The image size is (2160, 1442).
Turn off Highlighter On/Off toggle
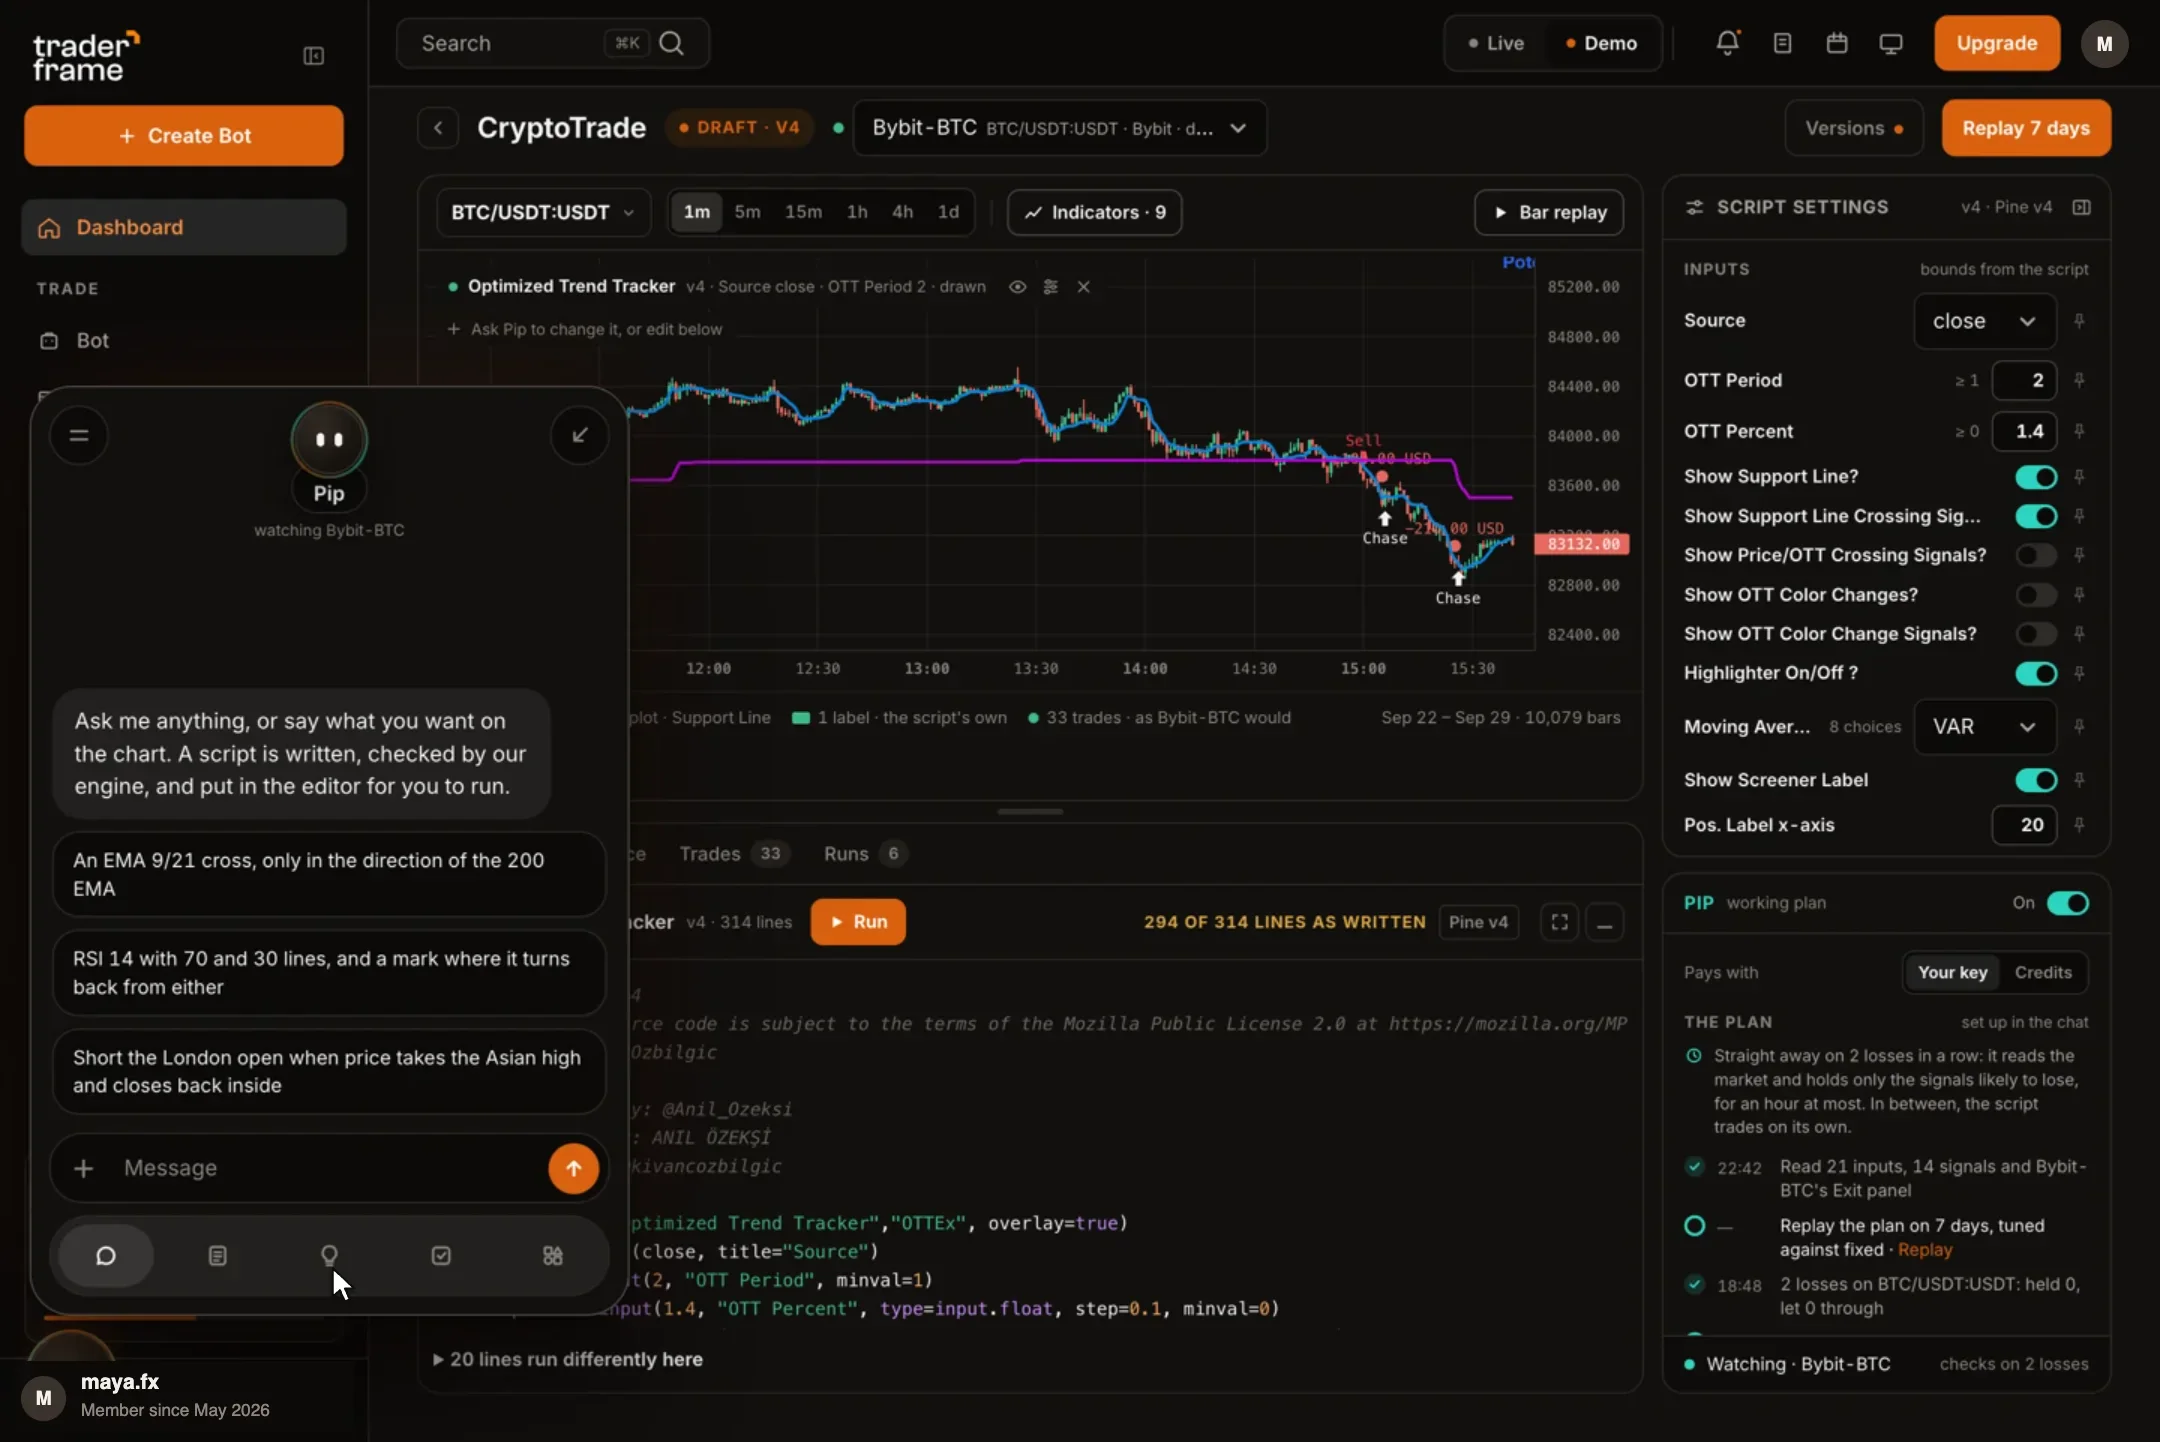[2036, 673]
